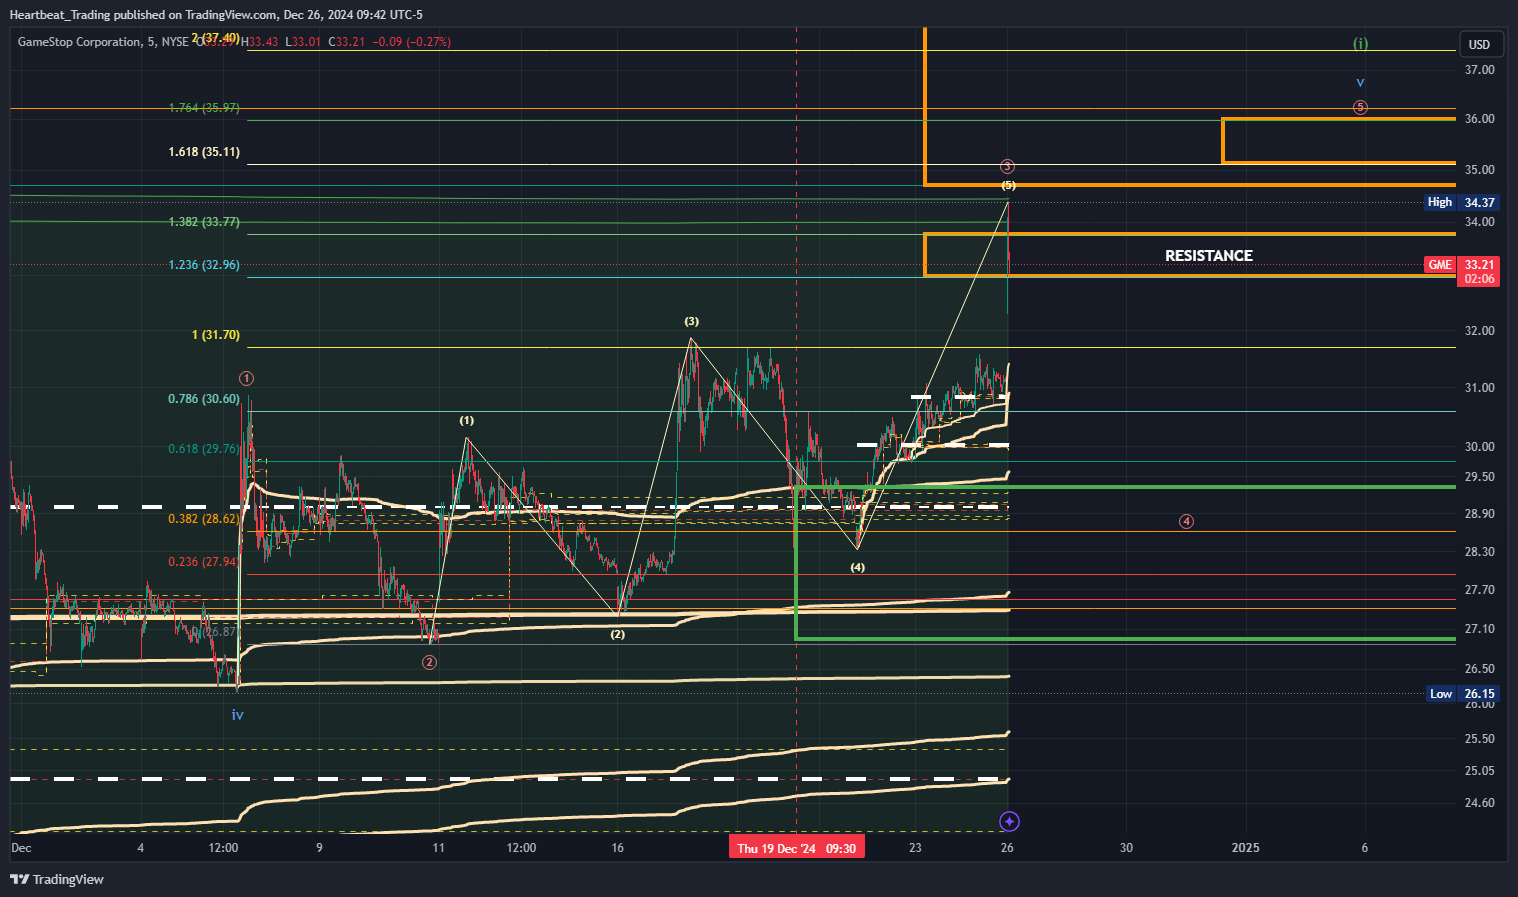Viewport: 1518px width, 897px height.
Task: Click the 36.00 price scale value
Action: click(x=1479, y=119)
